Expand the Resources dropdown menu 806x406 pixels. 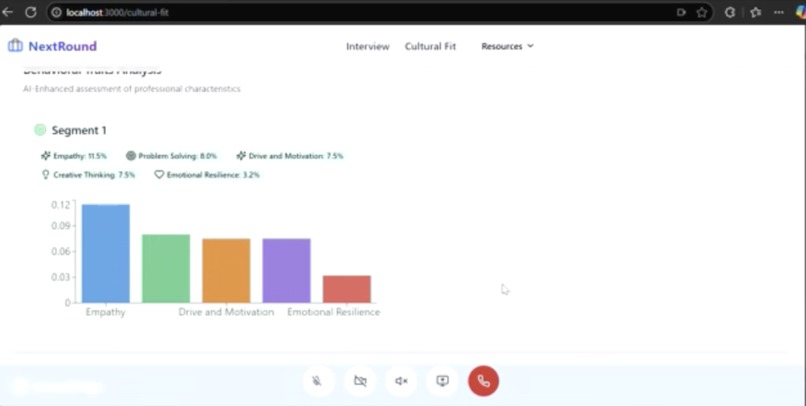pos(507,46)
